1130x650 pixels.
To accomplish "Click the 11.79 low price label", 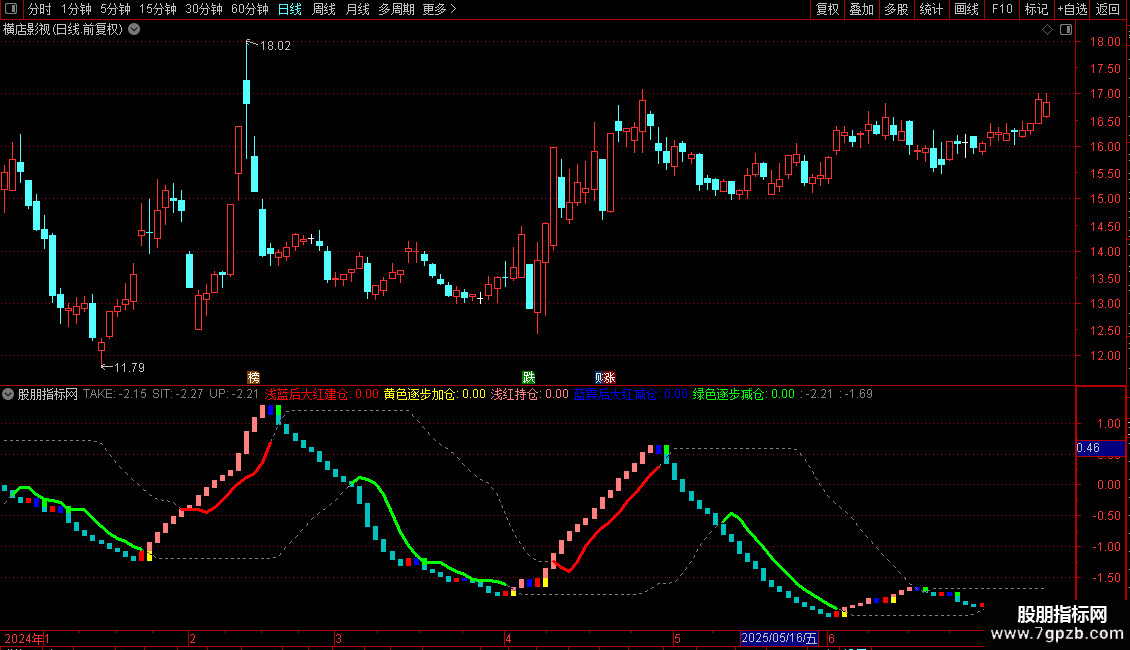I will pos(129,368).
